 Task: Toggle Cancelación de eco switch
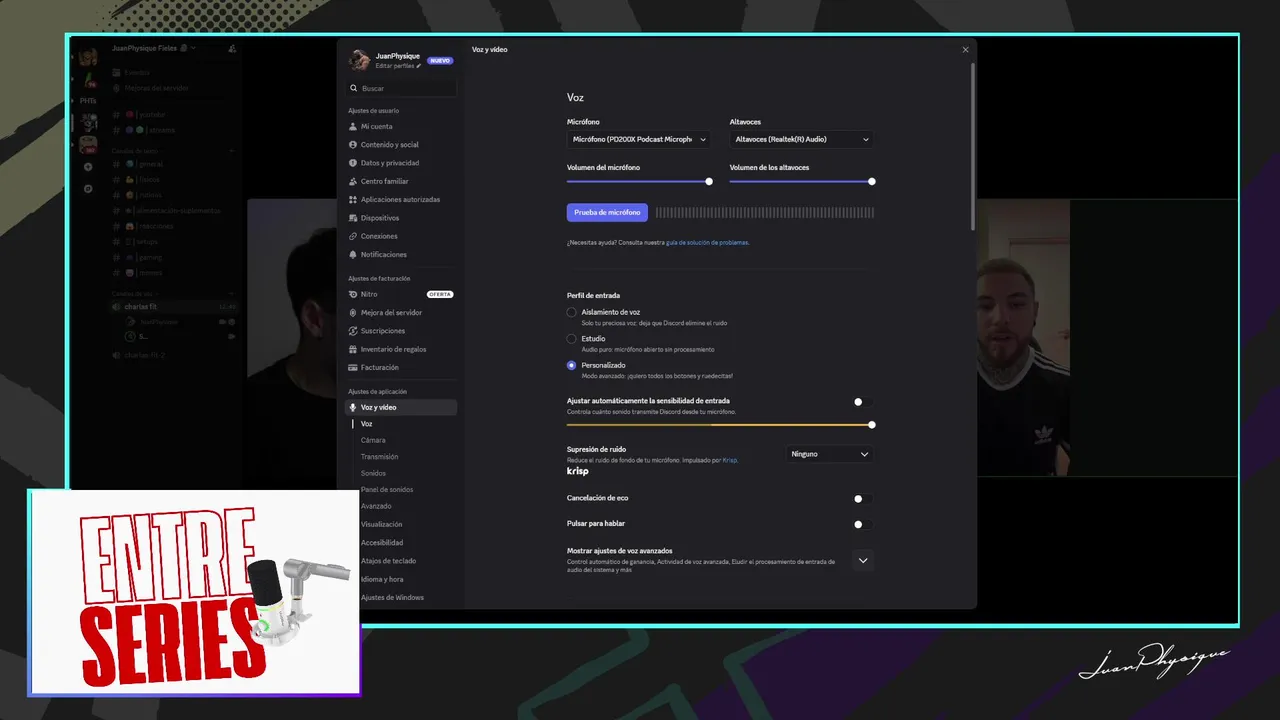point(862,498)
